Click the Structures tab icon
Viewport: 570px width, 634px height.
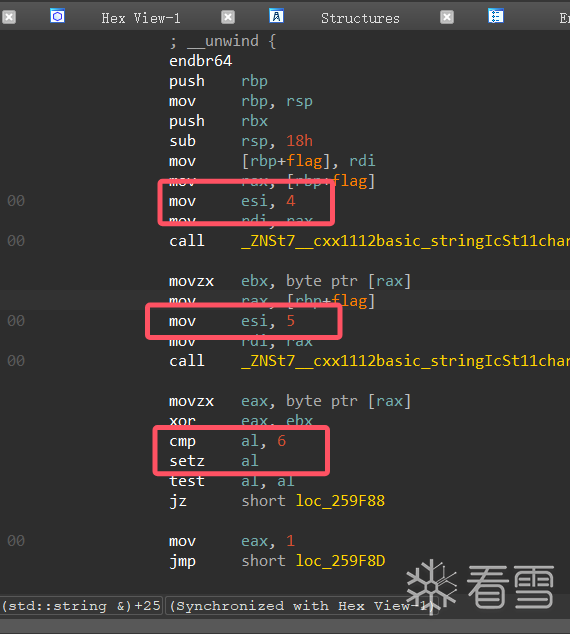(277, 16)
